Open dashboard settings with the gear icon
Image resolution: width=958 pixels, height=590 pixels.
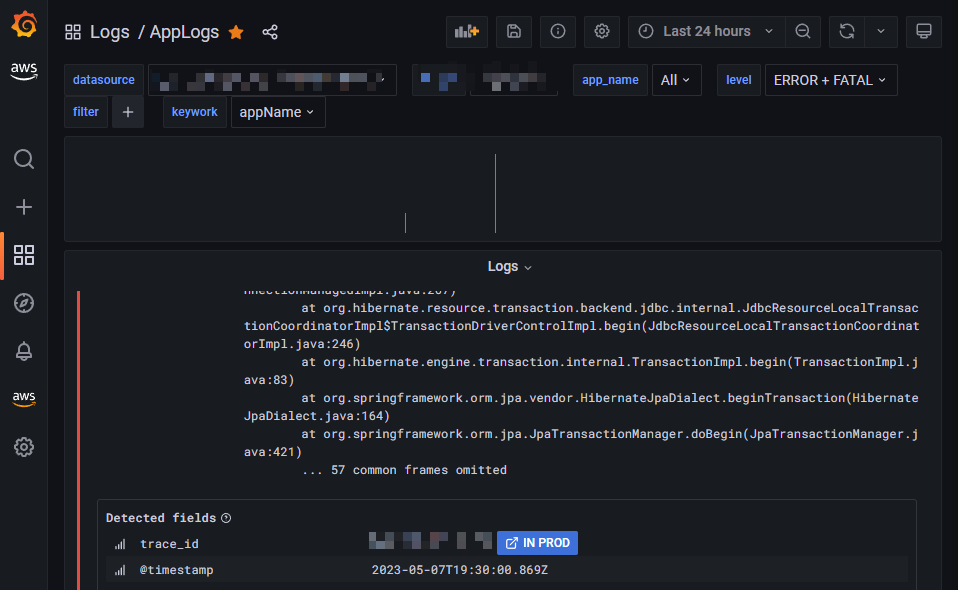pyautogui.click(x=601, y=31)
